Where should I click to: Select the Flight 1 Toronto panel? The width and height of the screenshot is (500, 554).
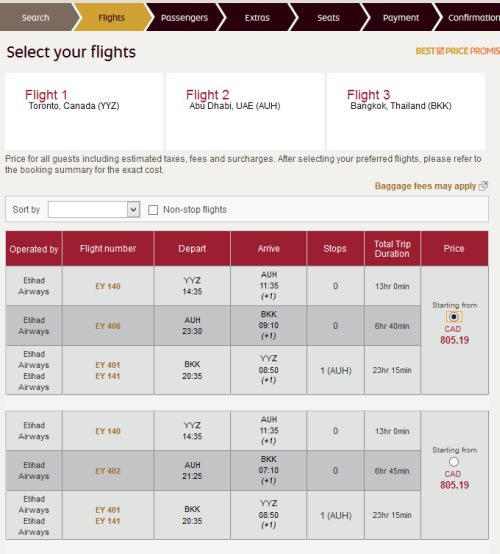pos(84,111)
